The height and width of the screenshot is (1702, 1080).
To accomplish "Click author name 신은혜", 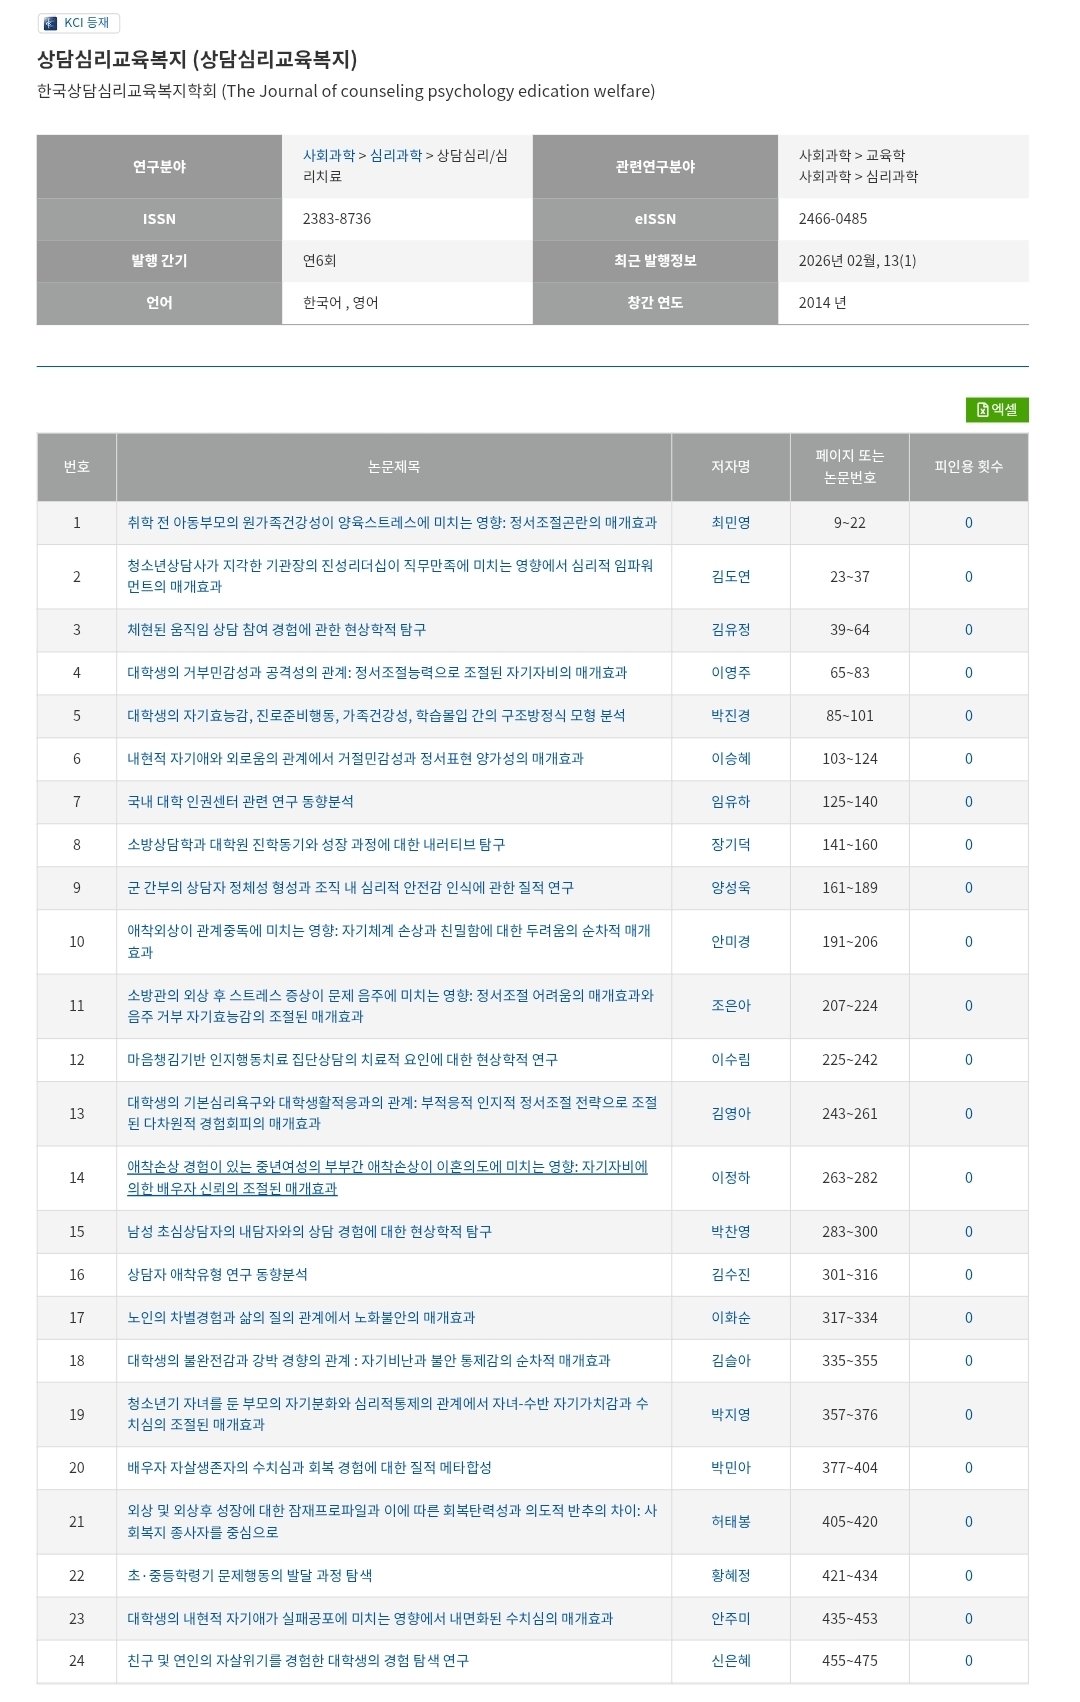I will pyautogui.click(x=730, y=1661).
